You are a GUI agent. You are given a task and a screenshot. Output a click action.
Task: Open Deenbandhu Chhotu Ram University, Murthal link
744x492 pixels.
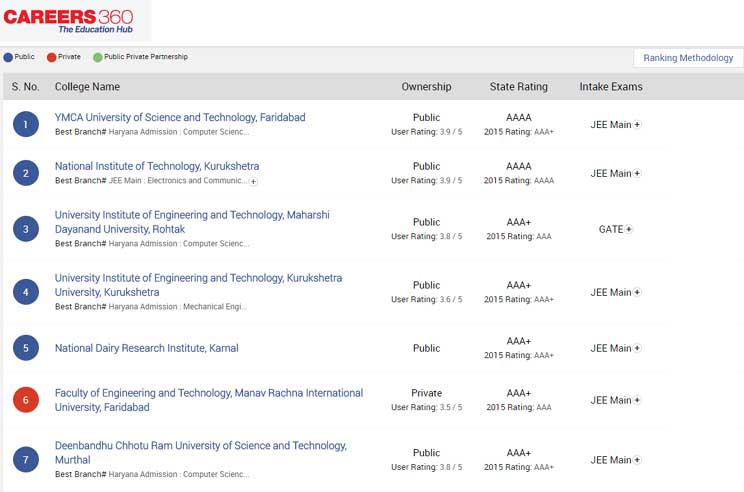[201, 453]
